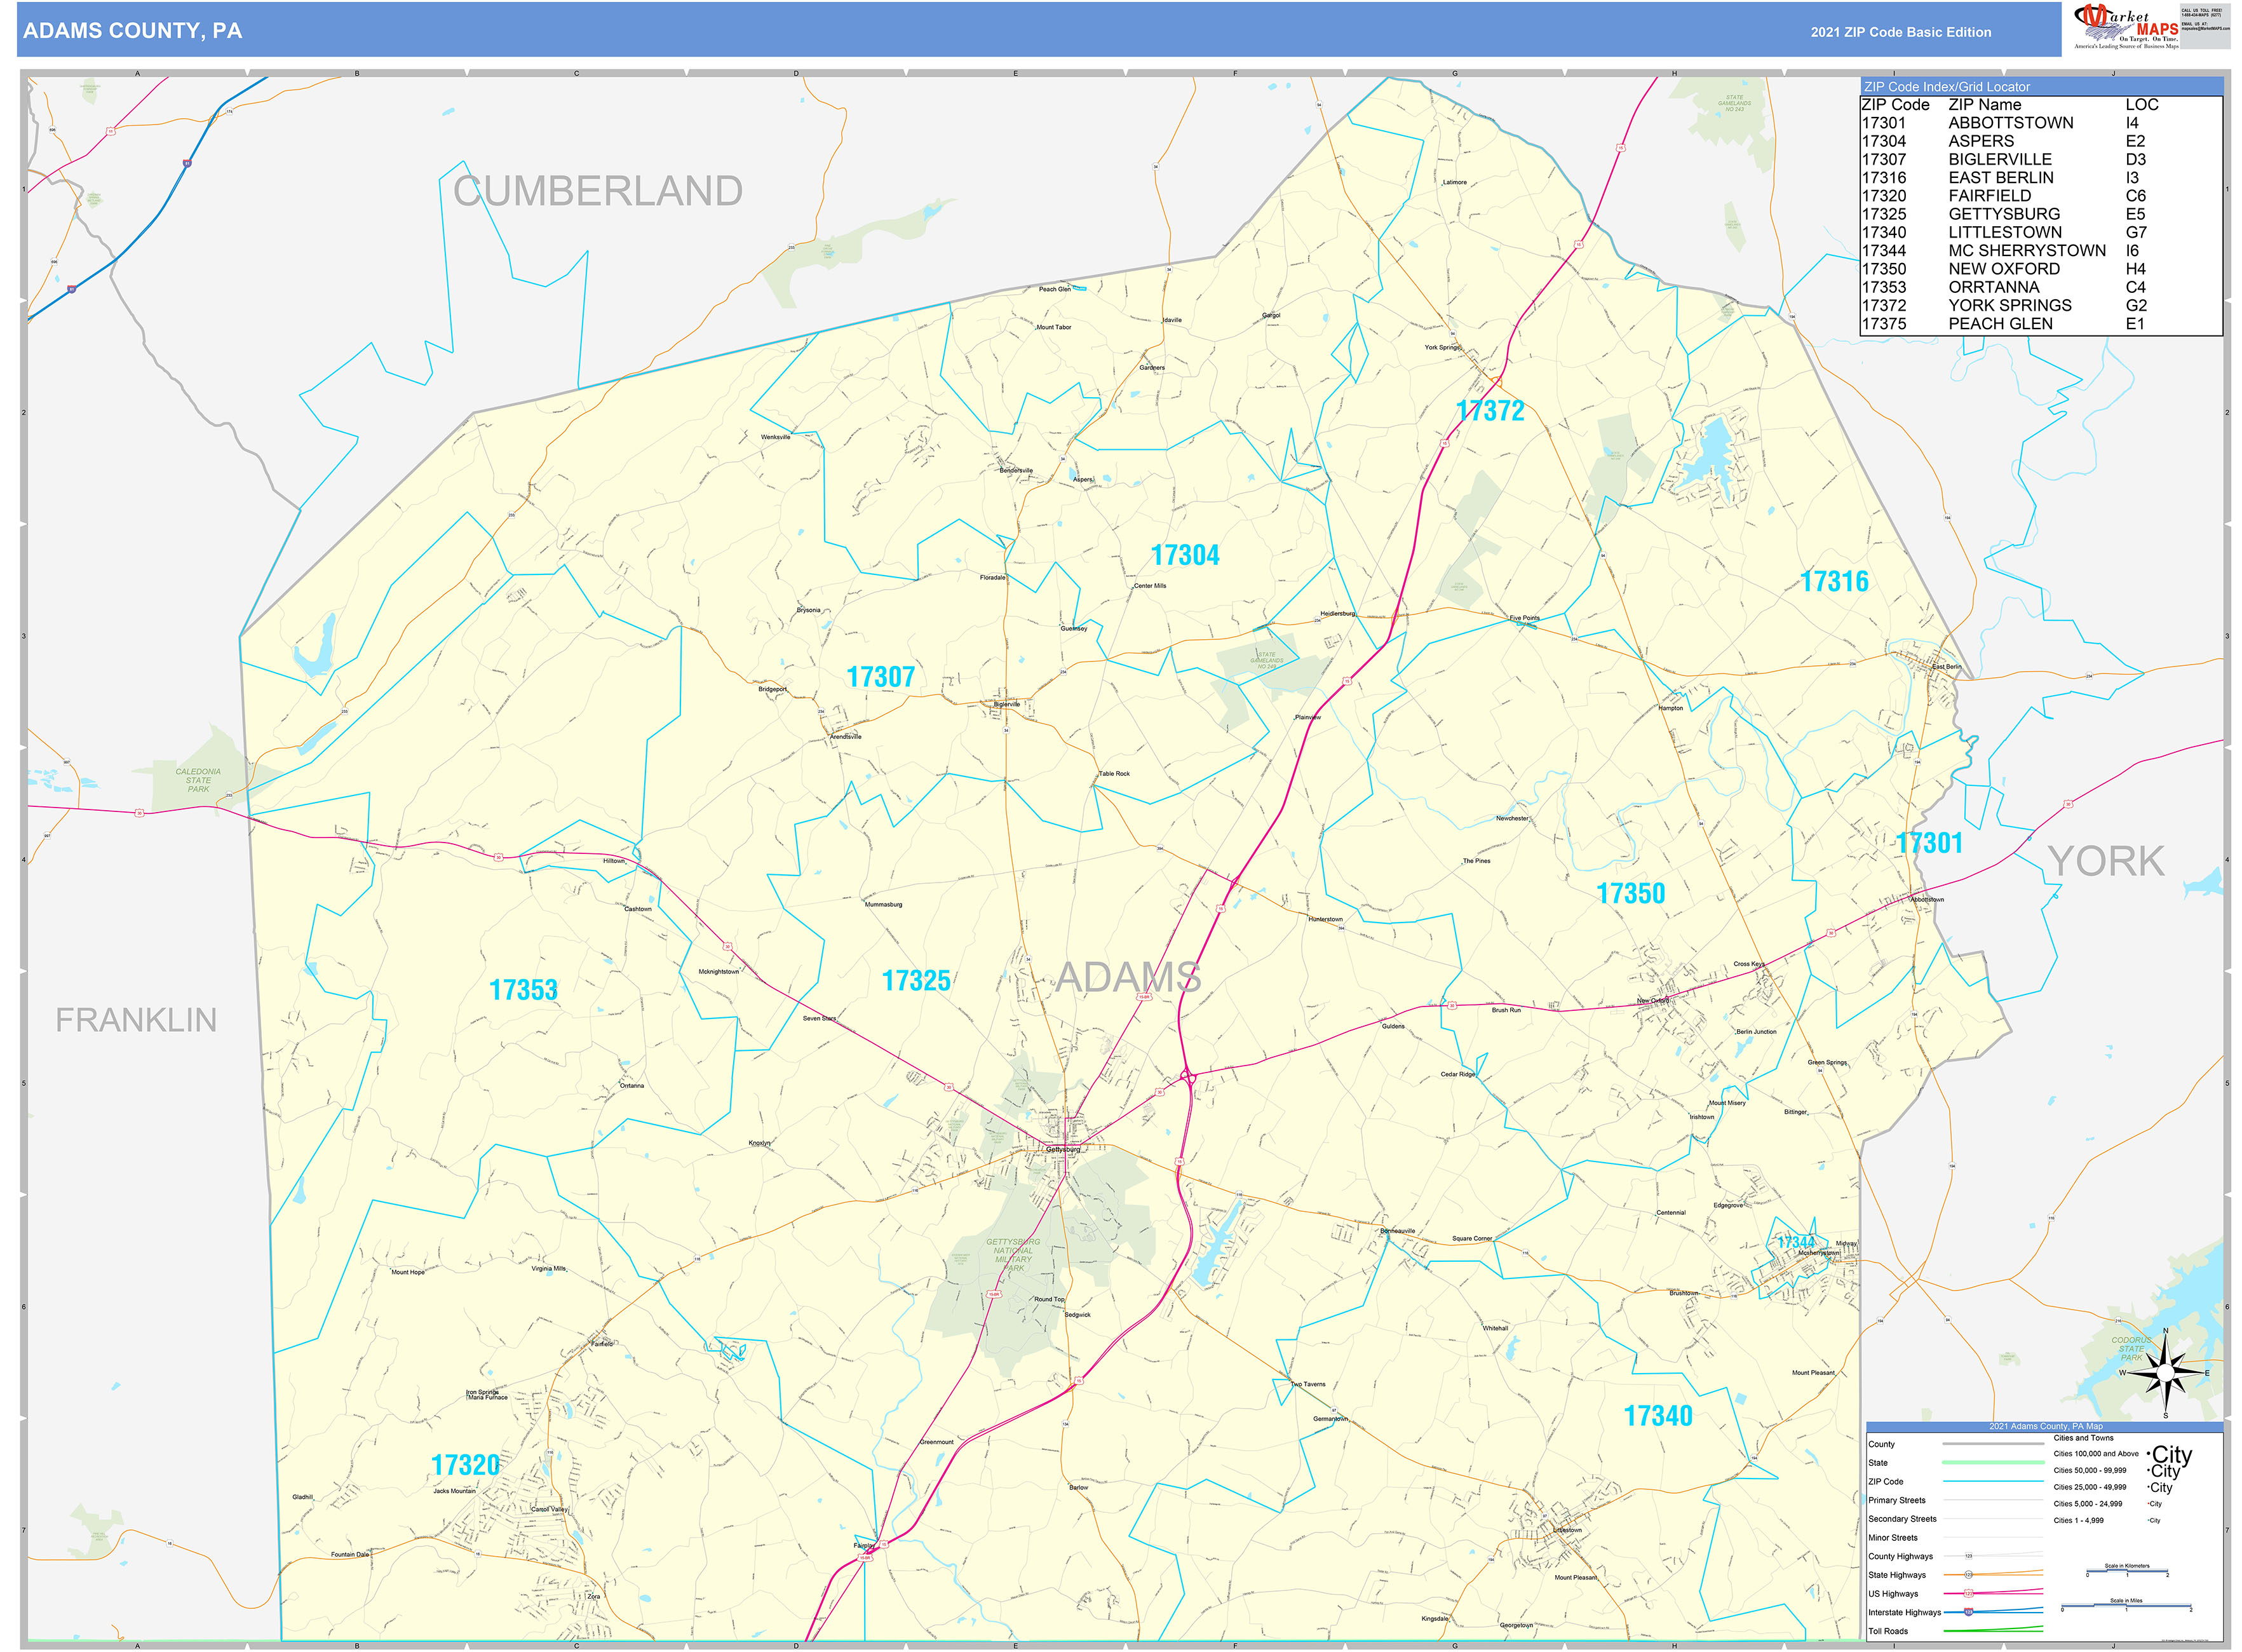Click the Caledonia State Park area
2242x1652 pixels.
198,779
